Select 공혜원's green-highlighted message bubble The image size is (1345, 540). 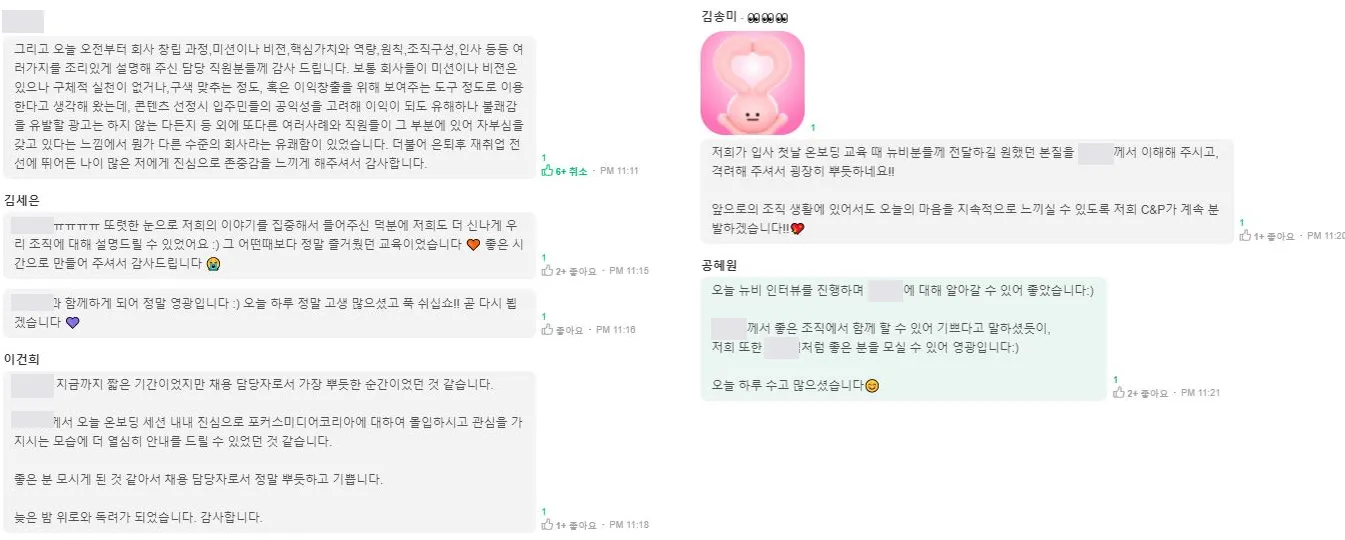click(904, 338)
